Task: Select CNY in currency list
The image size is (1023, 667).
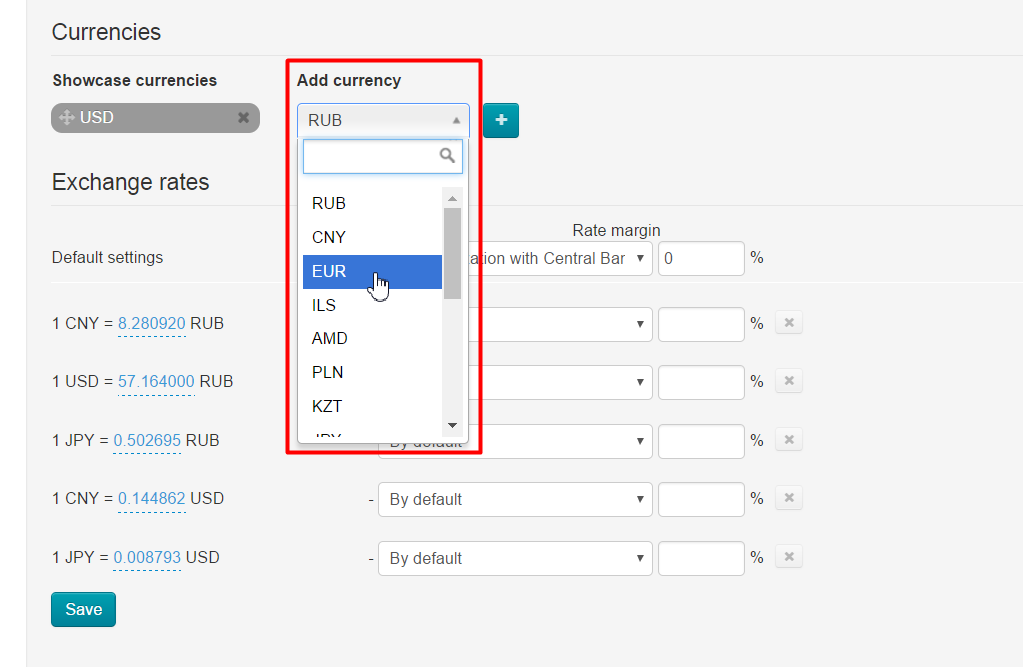Action: point(373,238)
